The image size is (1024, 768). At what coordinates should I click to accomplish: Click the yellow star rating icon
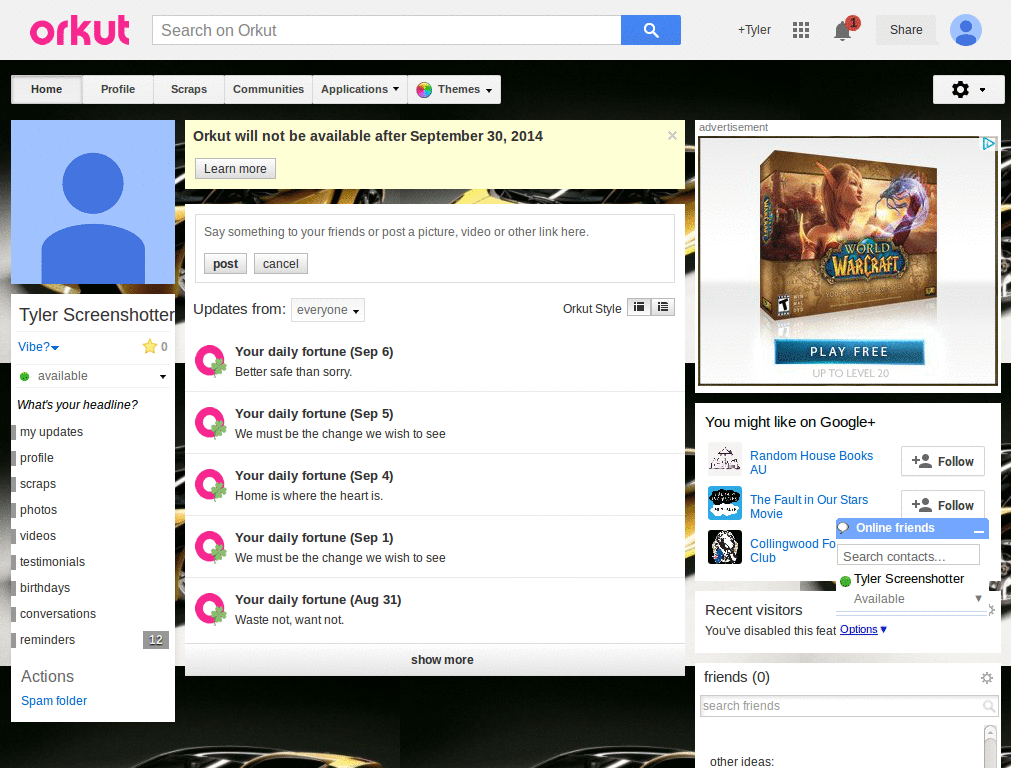click(x=150, y=346)
